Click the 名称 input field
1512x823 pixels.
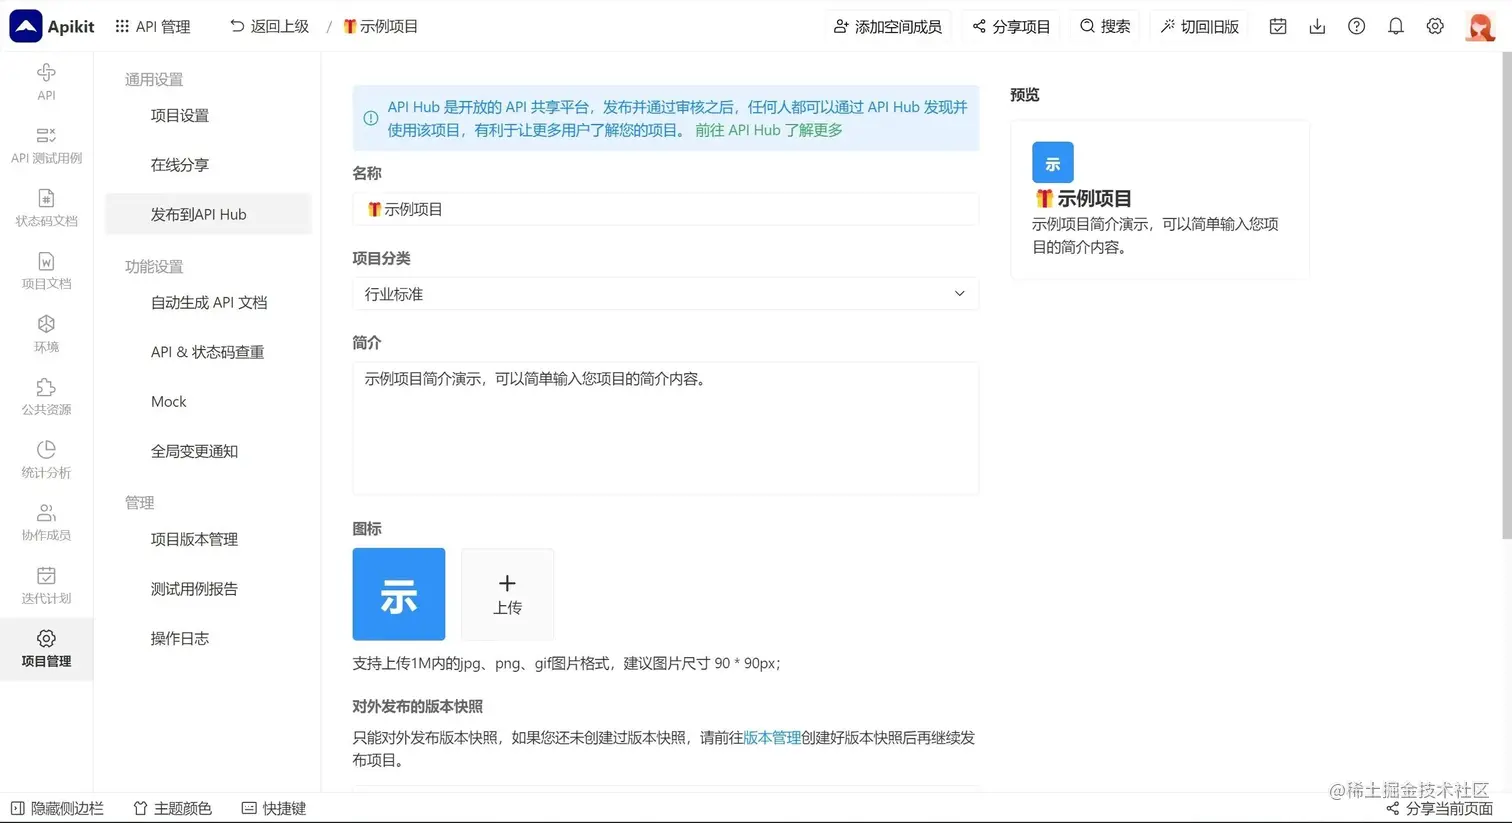click(x=665, y=209)
